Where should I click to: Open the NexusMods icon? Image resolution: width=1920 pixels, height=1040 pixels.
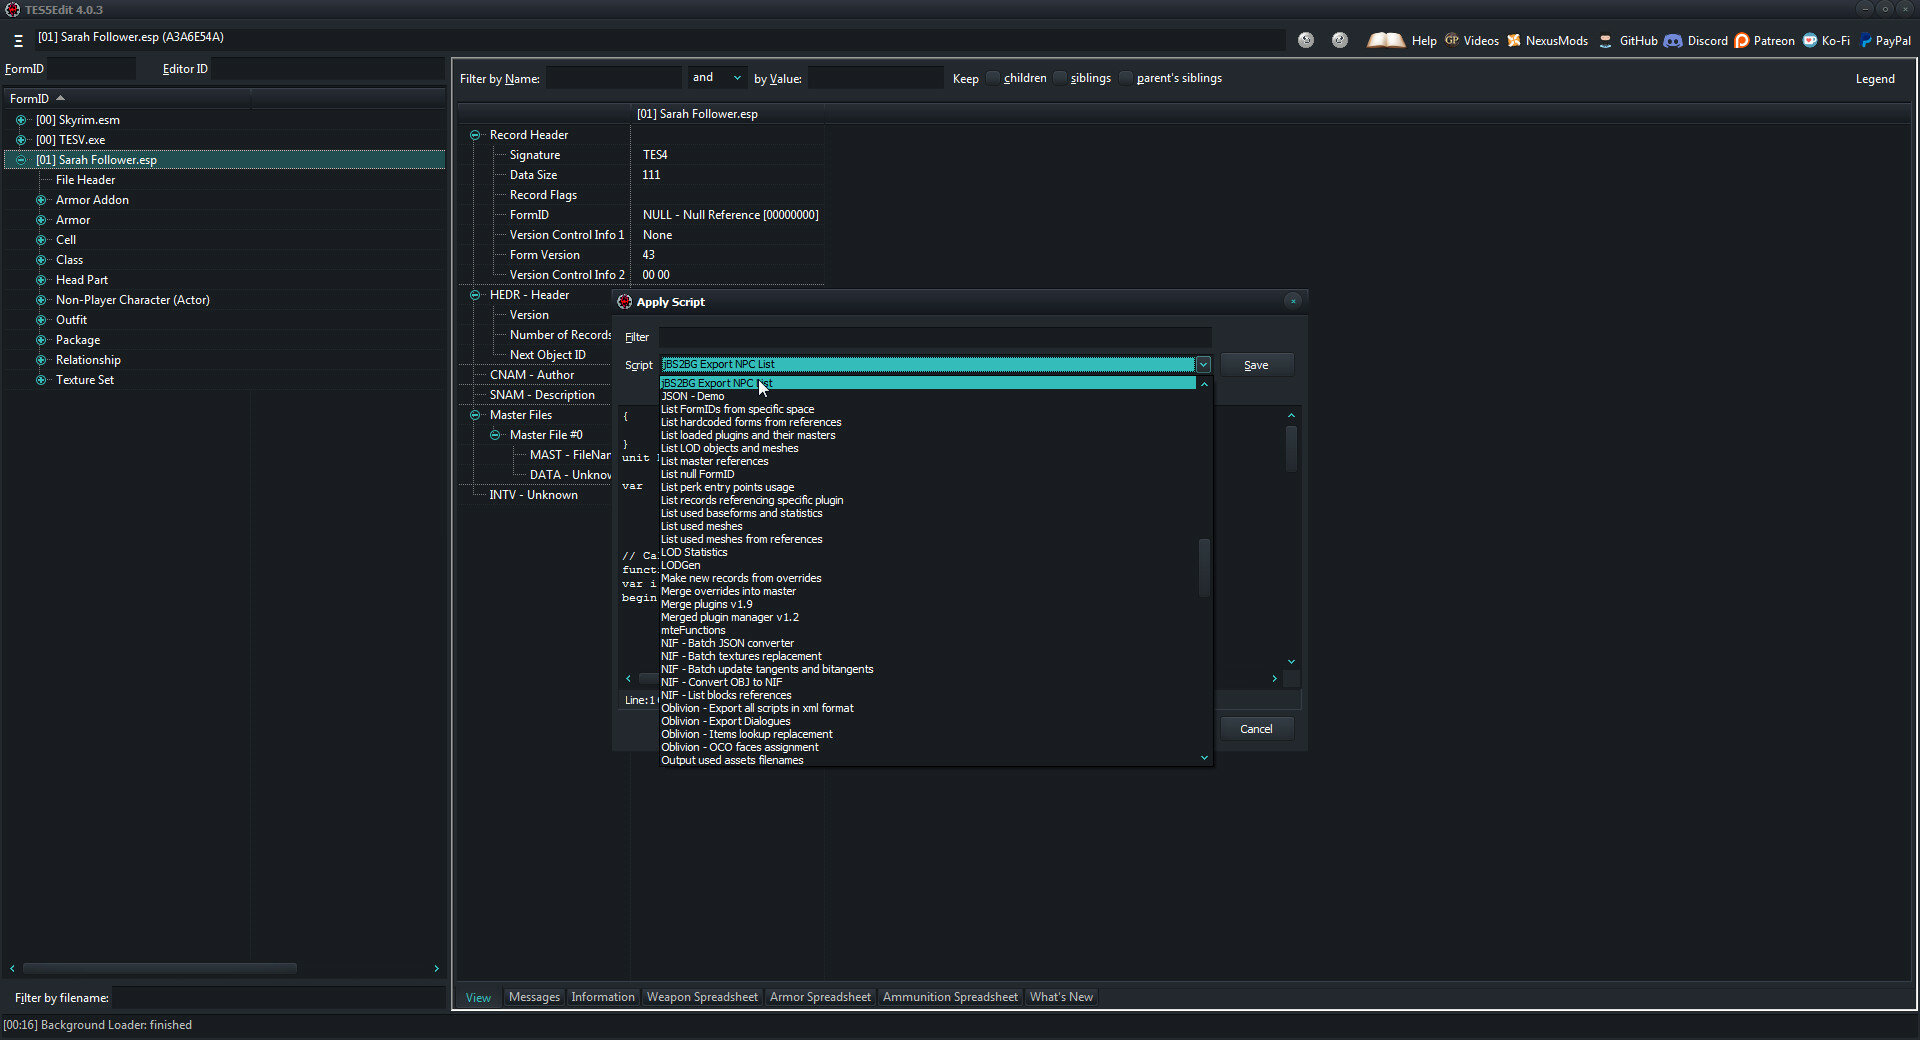point(1514,41)
